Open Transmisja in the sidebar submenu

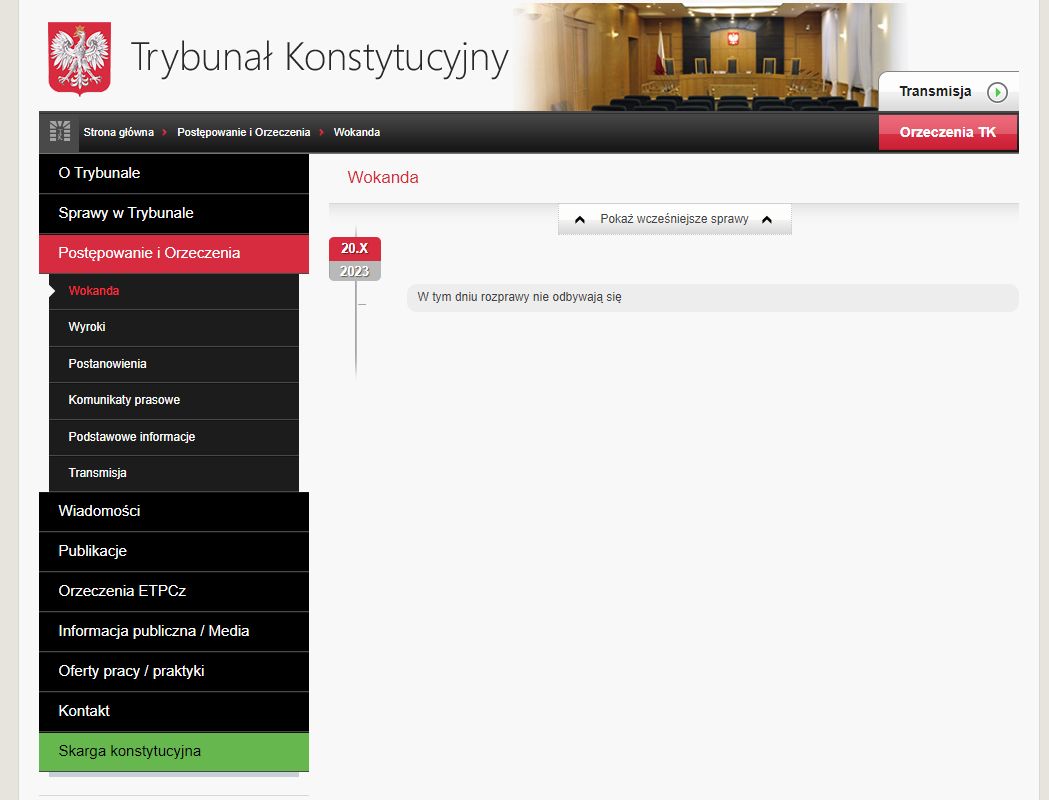(x=174, y=473)
